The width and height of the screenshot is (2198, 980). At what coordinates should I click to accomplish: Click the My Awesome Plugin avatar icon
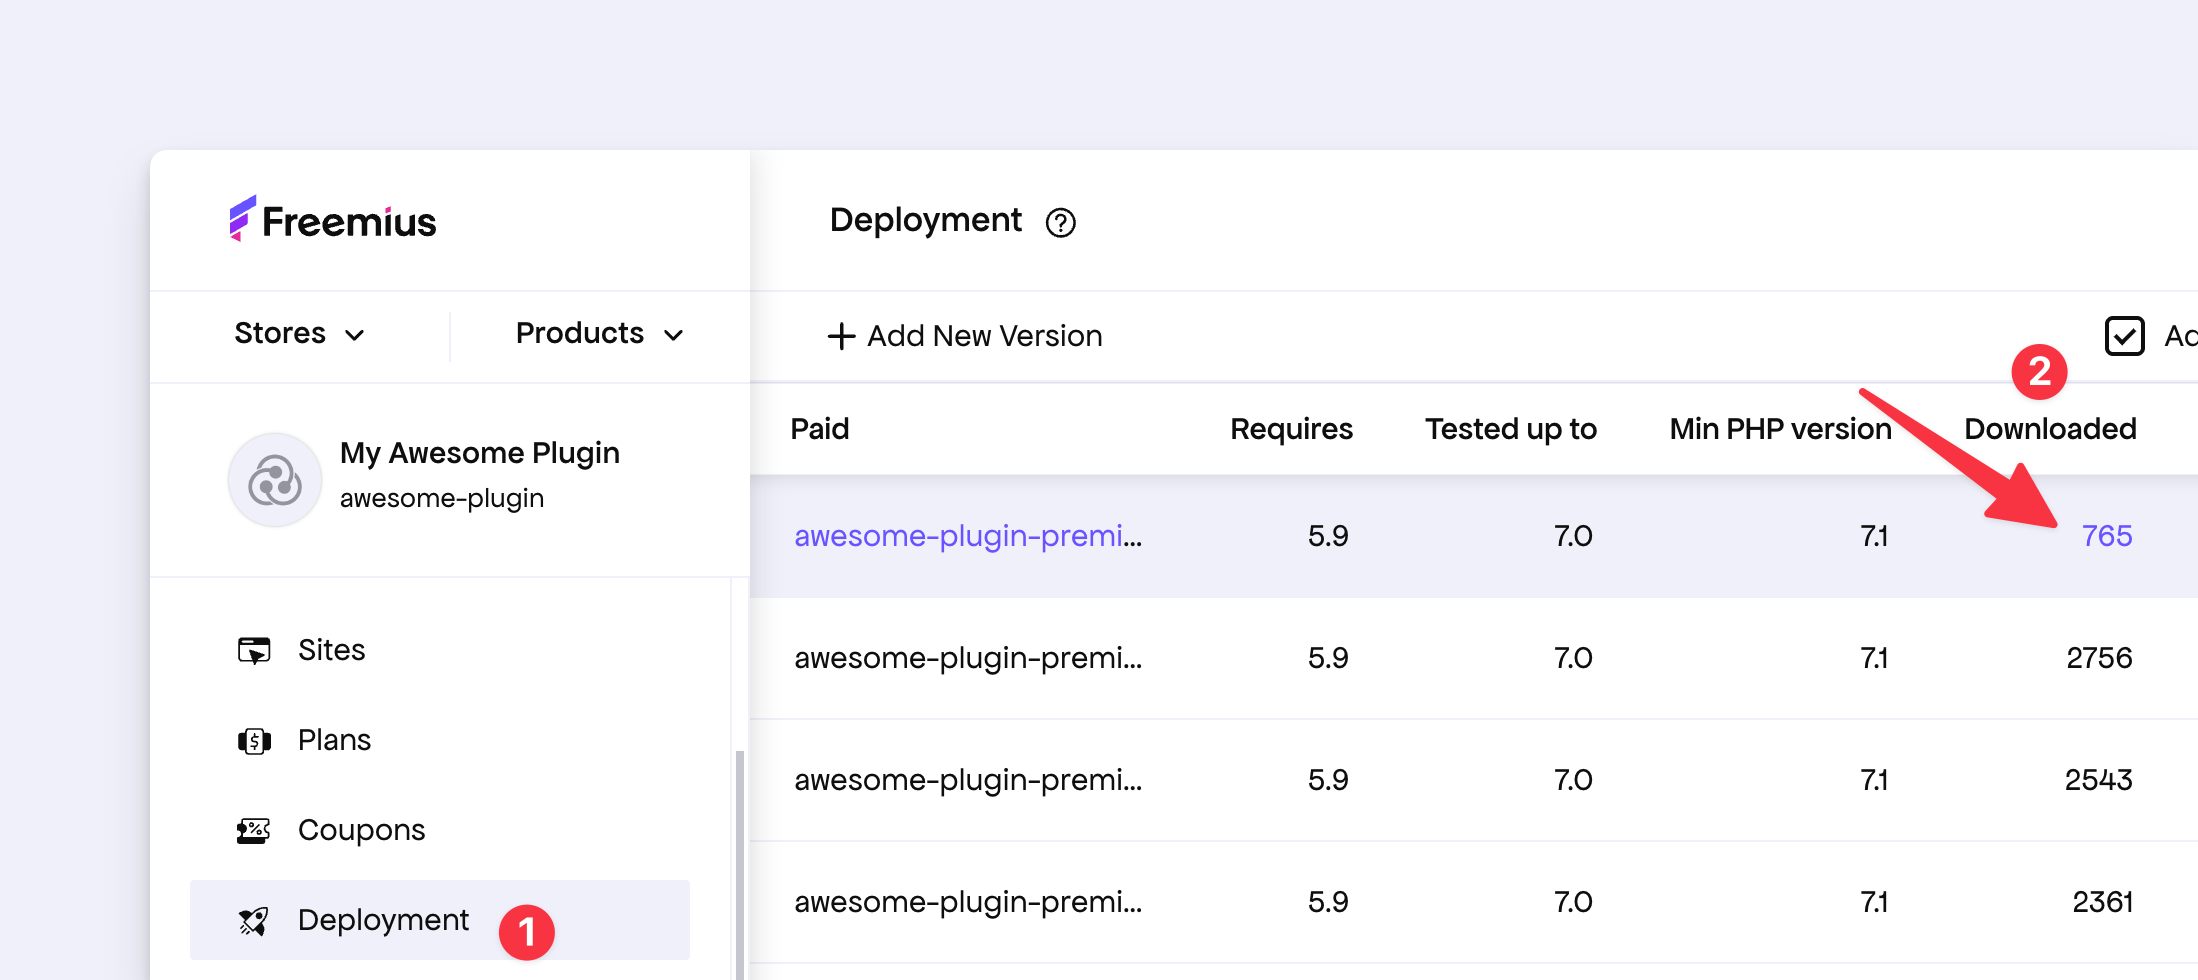[275, 480]
